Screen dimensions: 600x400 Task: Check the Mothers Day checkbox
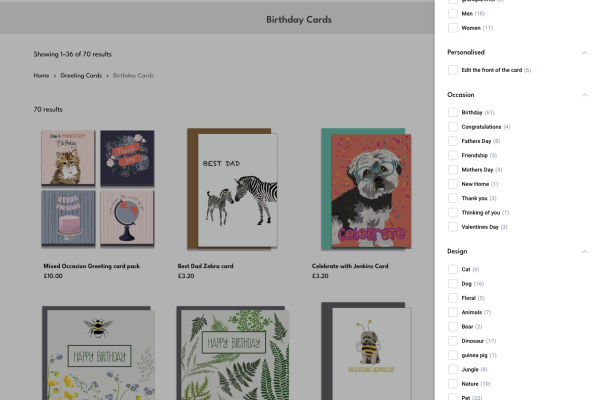coord(453,170)
